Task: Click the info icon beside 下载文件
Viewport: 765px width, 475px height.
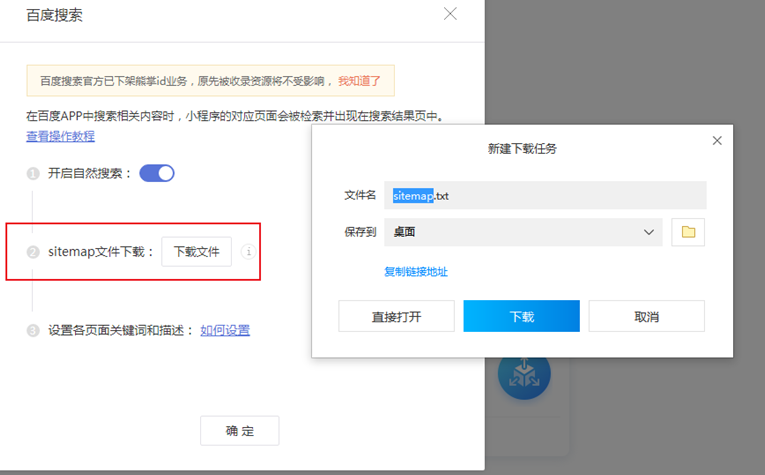Action: [x=248, y=252]
